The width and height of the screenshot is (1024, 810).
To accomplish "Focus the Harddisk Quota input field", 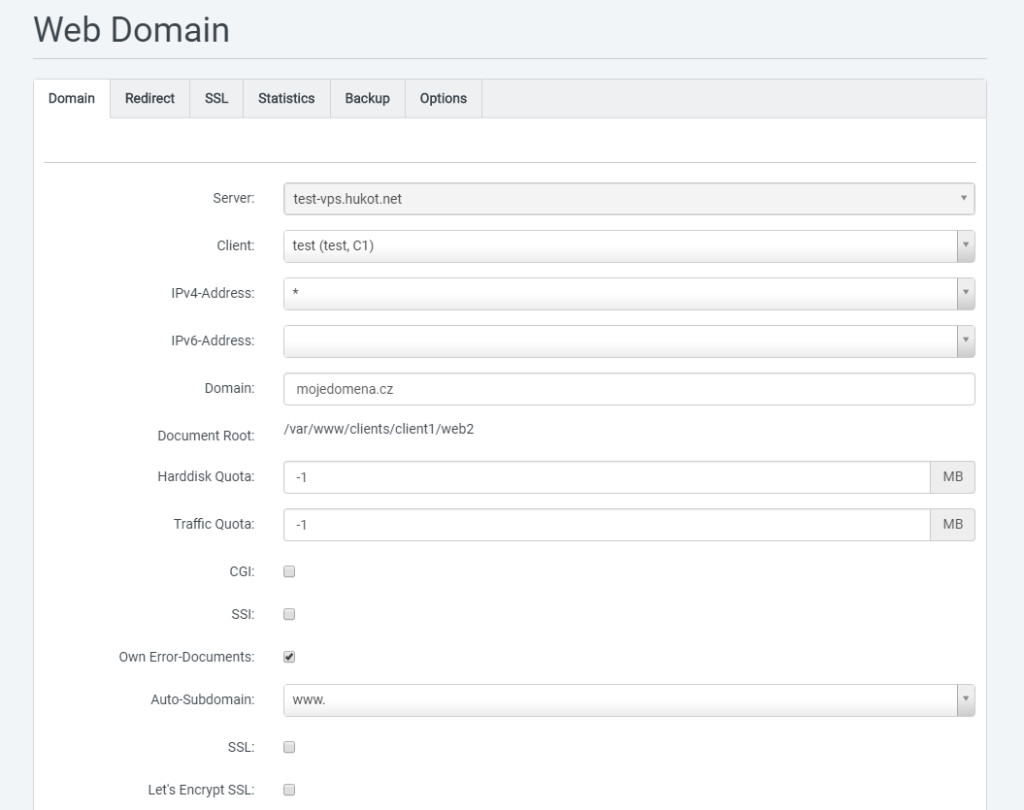I will pyautogui.click(x=606, y=478).
